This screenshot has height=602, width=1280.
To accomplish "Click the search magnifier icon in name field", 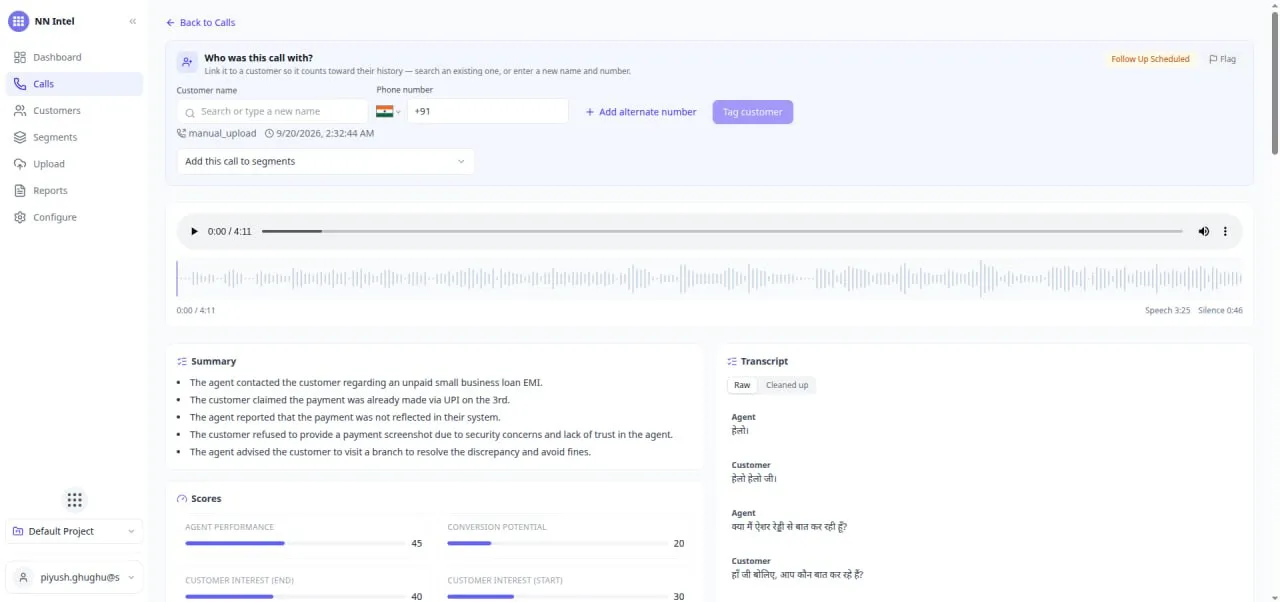I will click(189, 112).
